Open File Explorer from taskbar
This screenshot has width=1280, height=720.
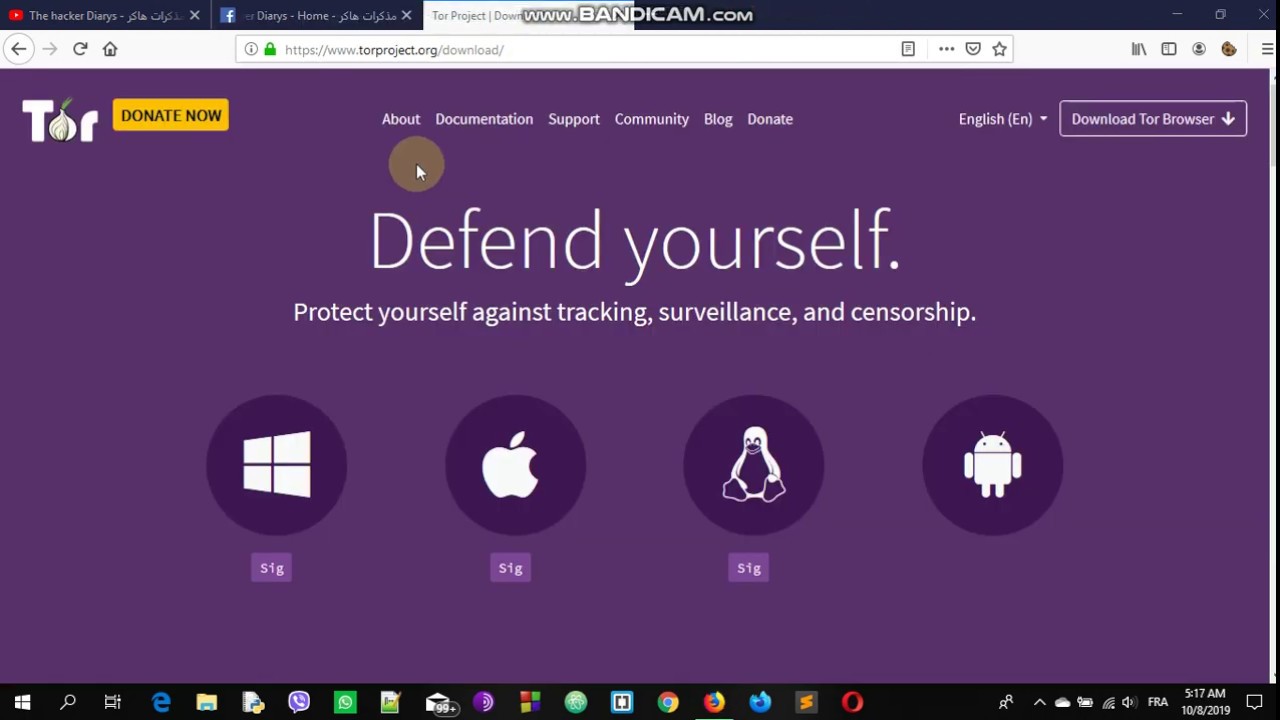pos(207,702)
